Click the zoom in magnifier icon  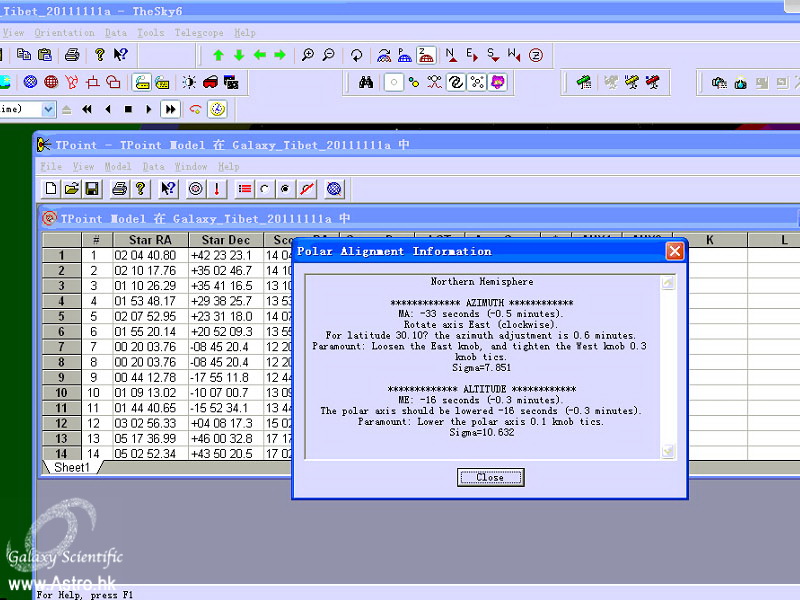click(x=308, y=55)
